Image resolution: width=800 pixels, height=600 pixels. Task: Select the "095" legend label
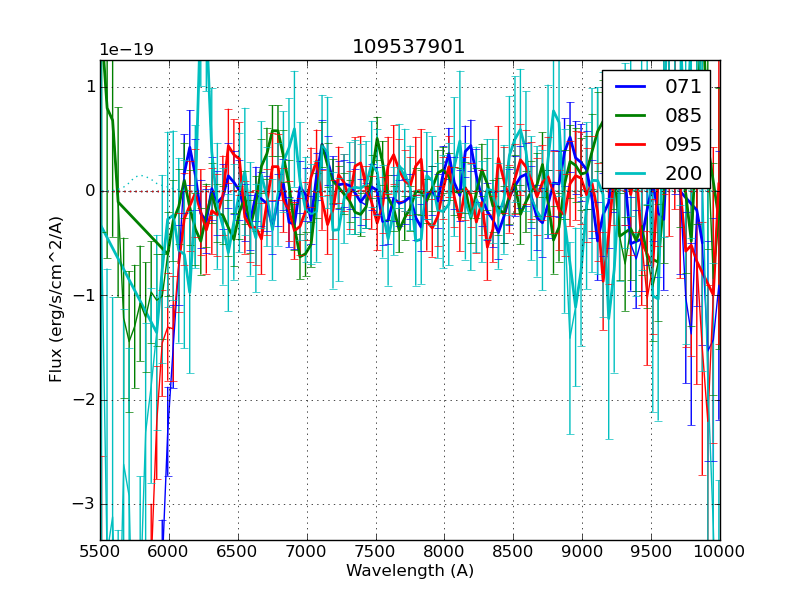(x=683, y=145)
